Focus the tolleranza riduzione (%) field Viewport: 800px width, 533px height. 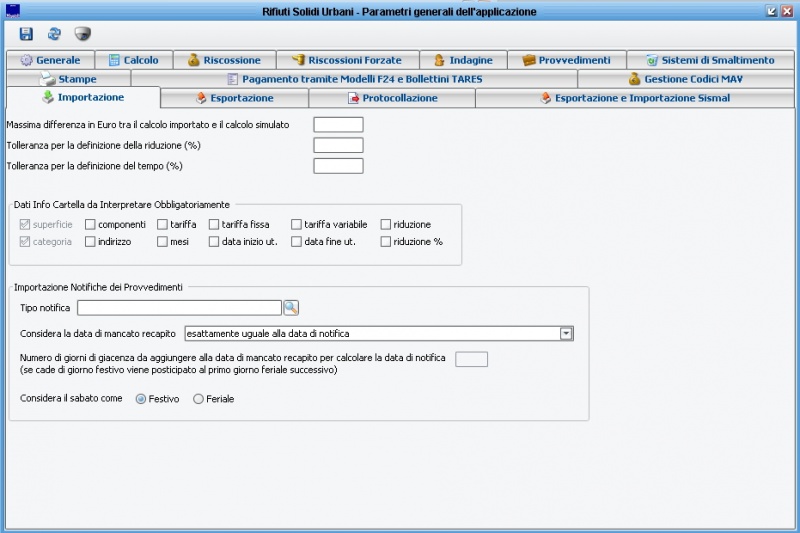(338, 145)
